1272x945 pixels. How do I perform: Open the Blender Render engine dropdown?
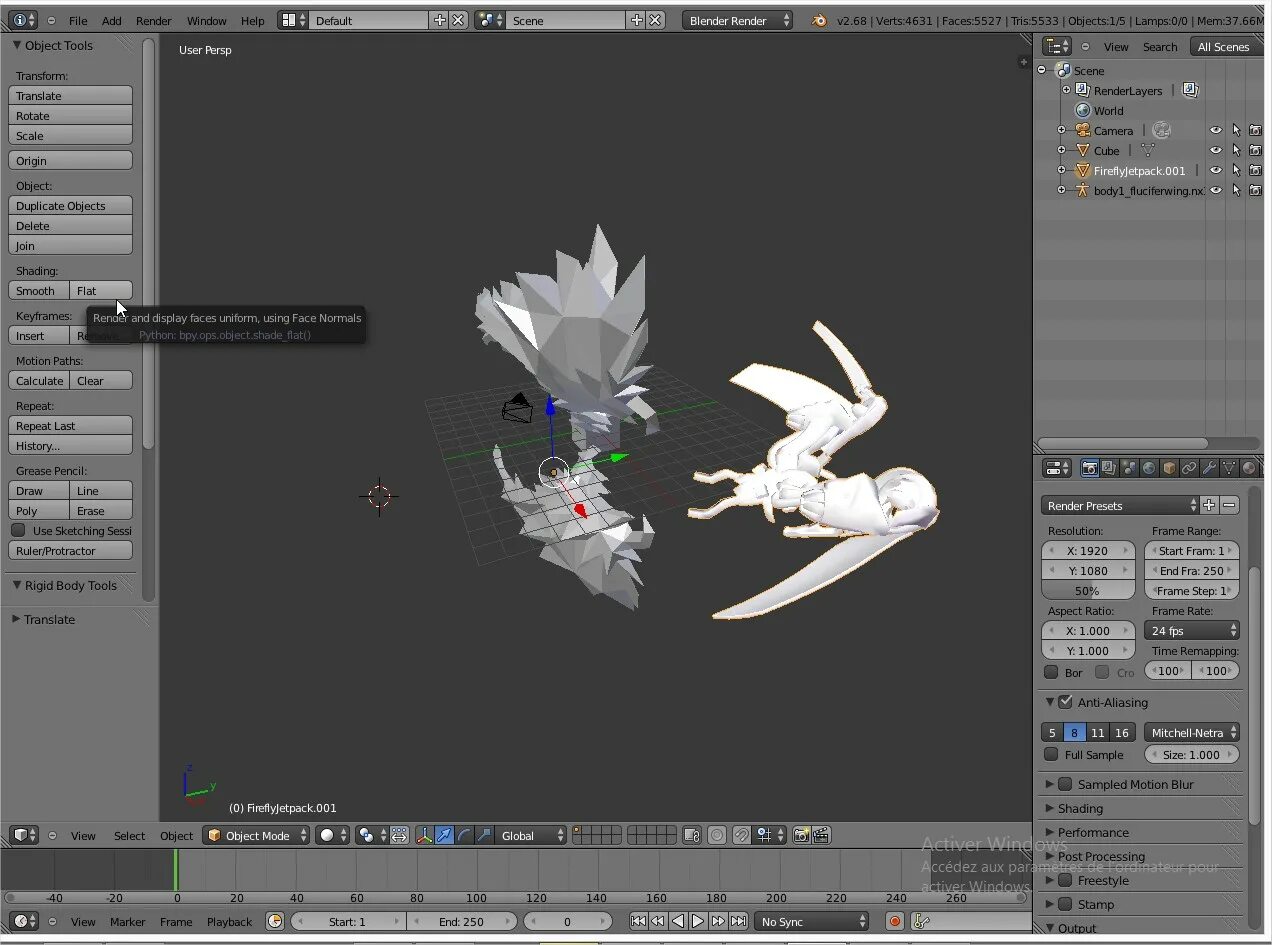click(738, 20)
